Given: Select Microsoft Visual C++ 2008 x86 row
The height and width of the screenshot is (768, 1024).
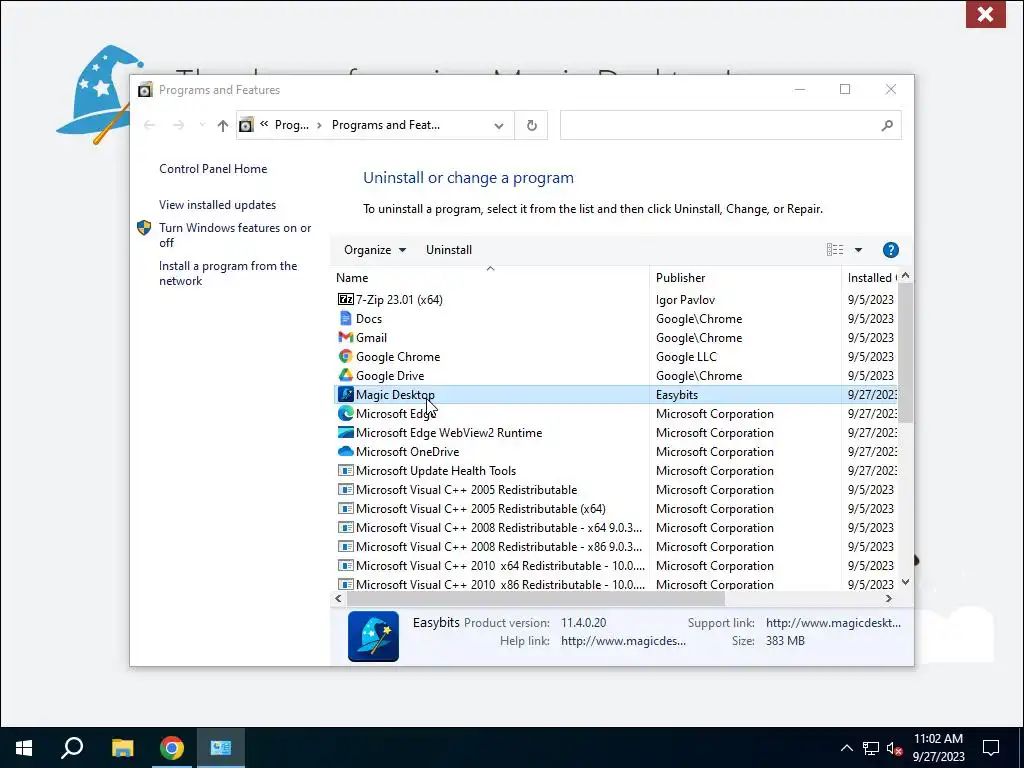Looking at the screenshot, I should [x=499, y=547].
